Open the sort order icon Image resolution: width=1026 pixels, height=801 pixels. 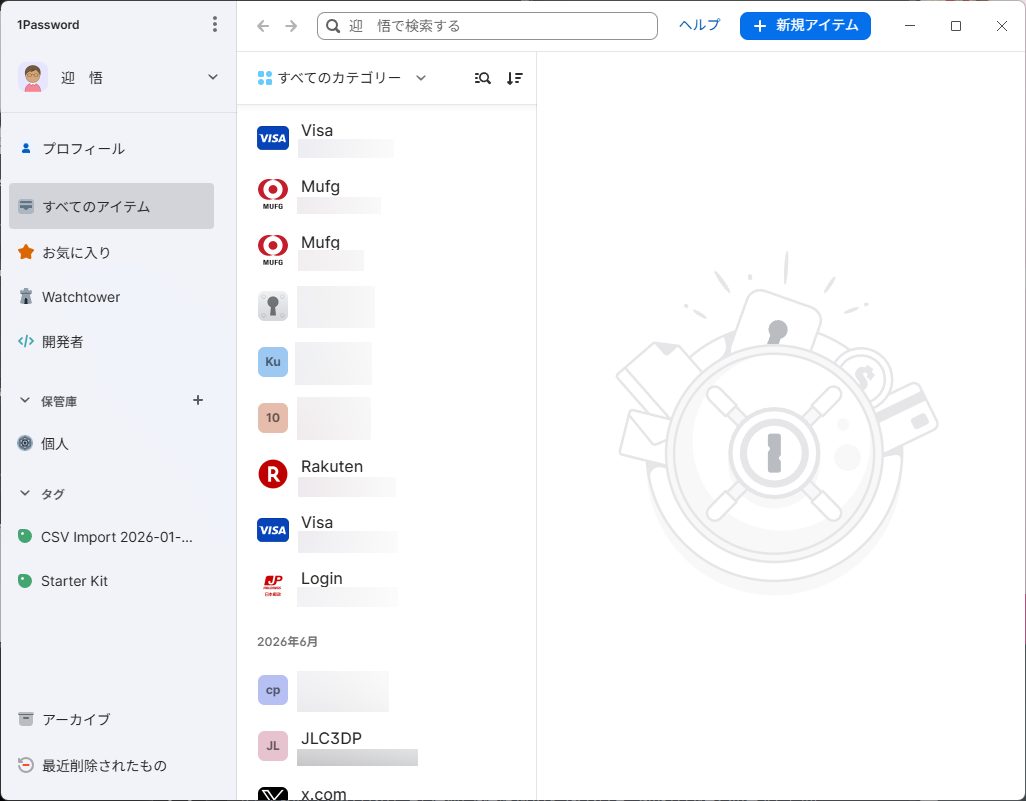[515, 78]
